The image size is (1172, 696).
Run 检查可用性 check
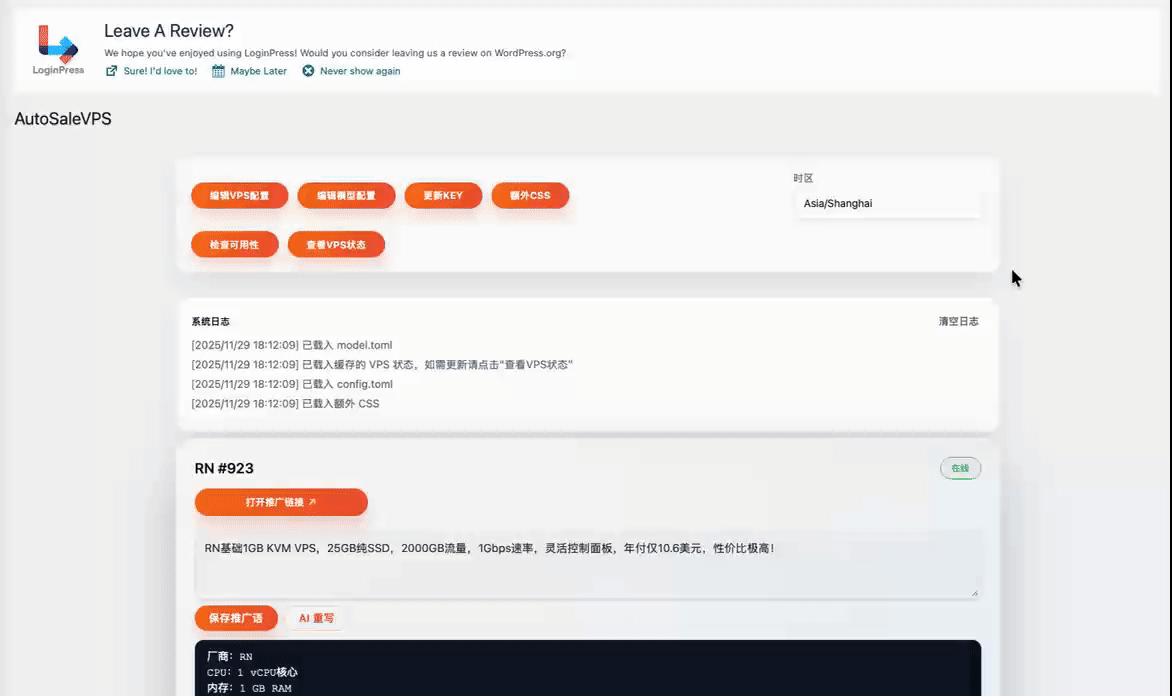point(234,245)
